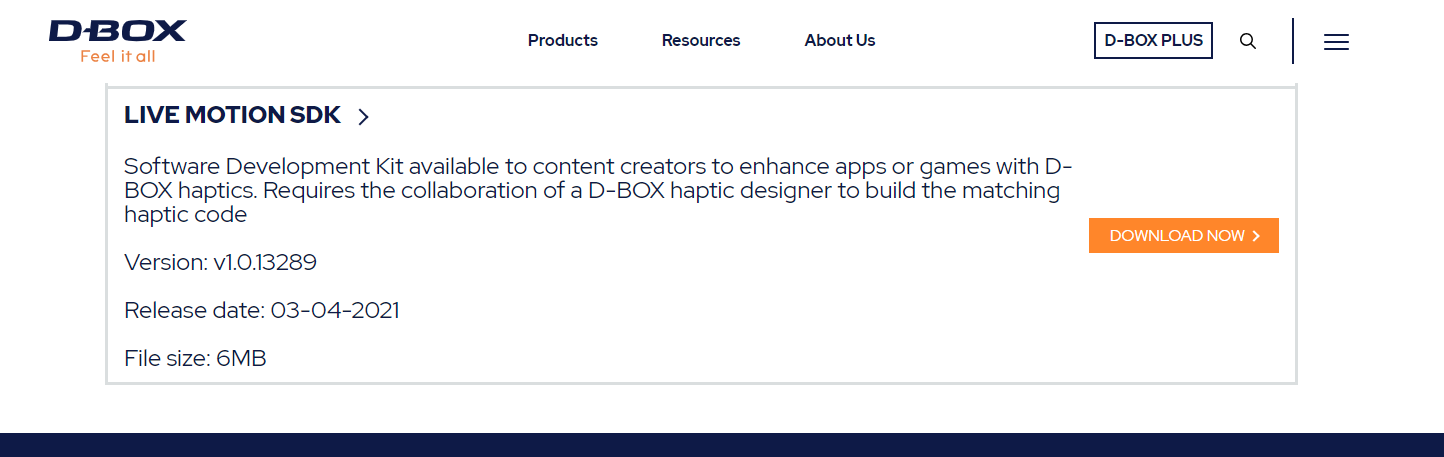
Task: Open the About Us menu
Action: 840,41
